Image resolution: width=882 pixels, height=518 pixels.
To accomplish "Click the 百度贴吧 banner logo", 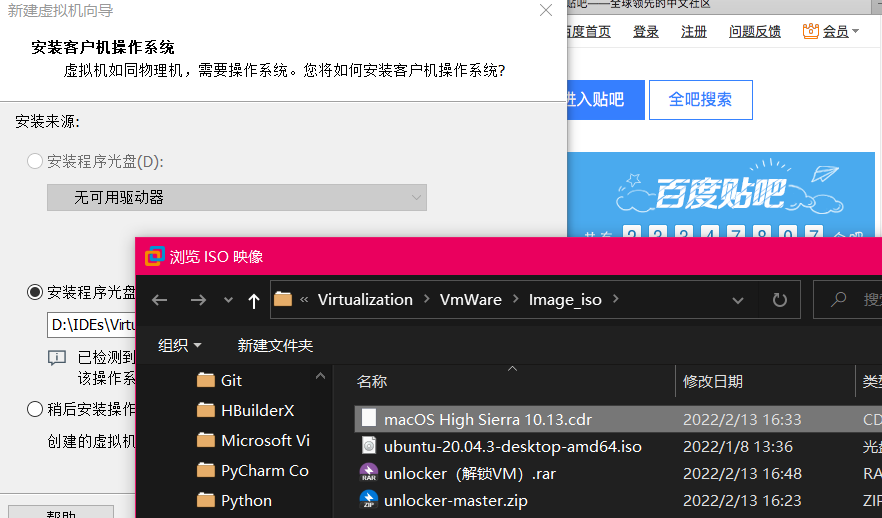I will [x=720, y=193].
